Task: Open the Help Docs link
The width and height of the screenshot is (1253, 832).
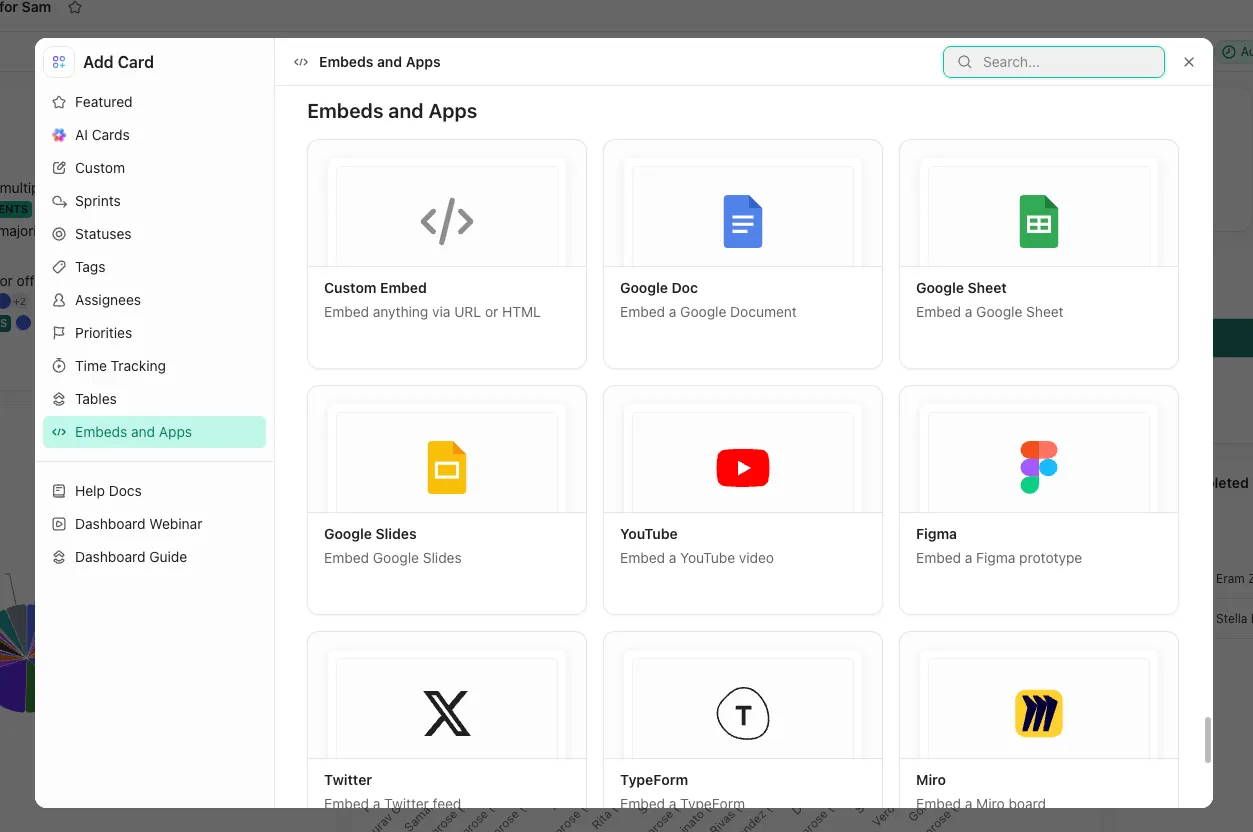Action: click(x=154, y=491)
